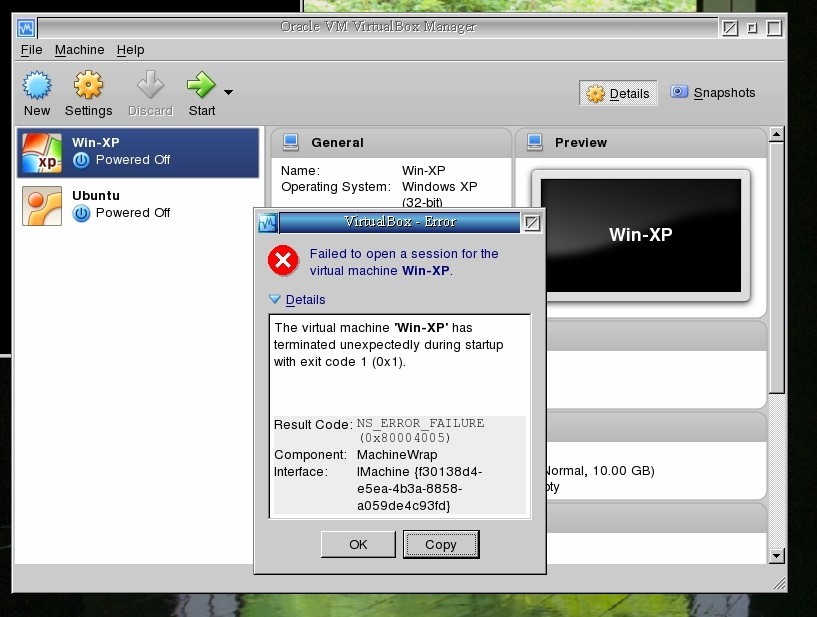Click the Windows XP OS icon
Screen dimensions: 817x617
pyautogui.click(x=42, y=153)
